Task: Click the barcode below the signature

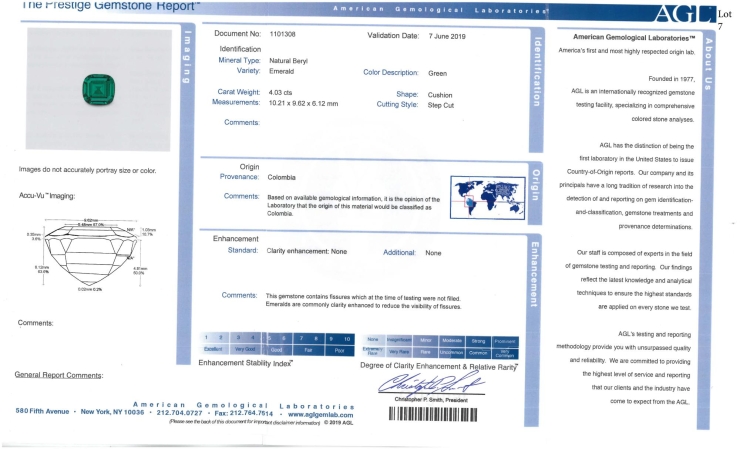Action: pyautogui.click(x=433, y=414)
